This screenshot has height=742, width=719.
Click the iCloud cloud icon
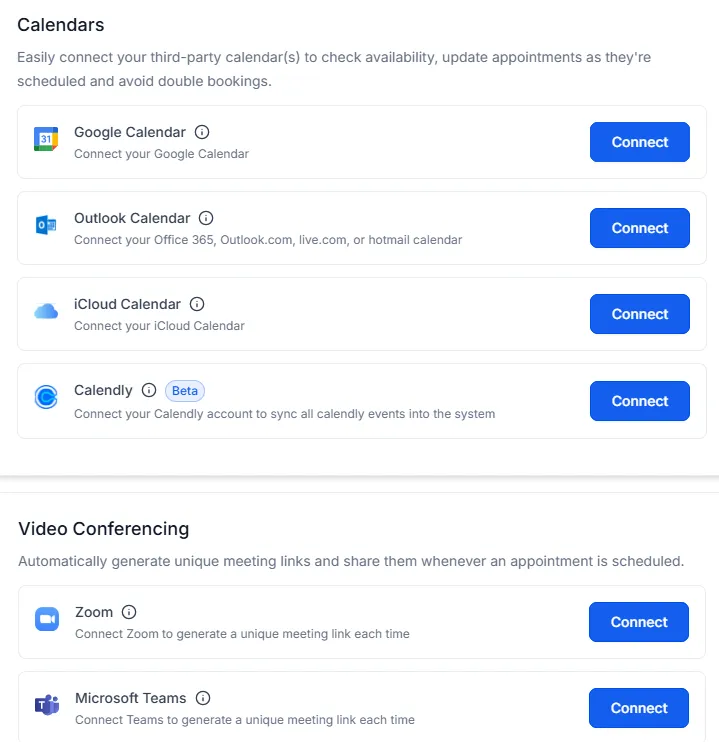point(46,311)
